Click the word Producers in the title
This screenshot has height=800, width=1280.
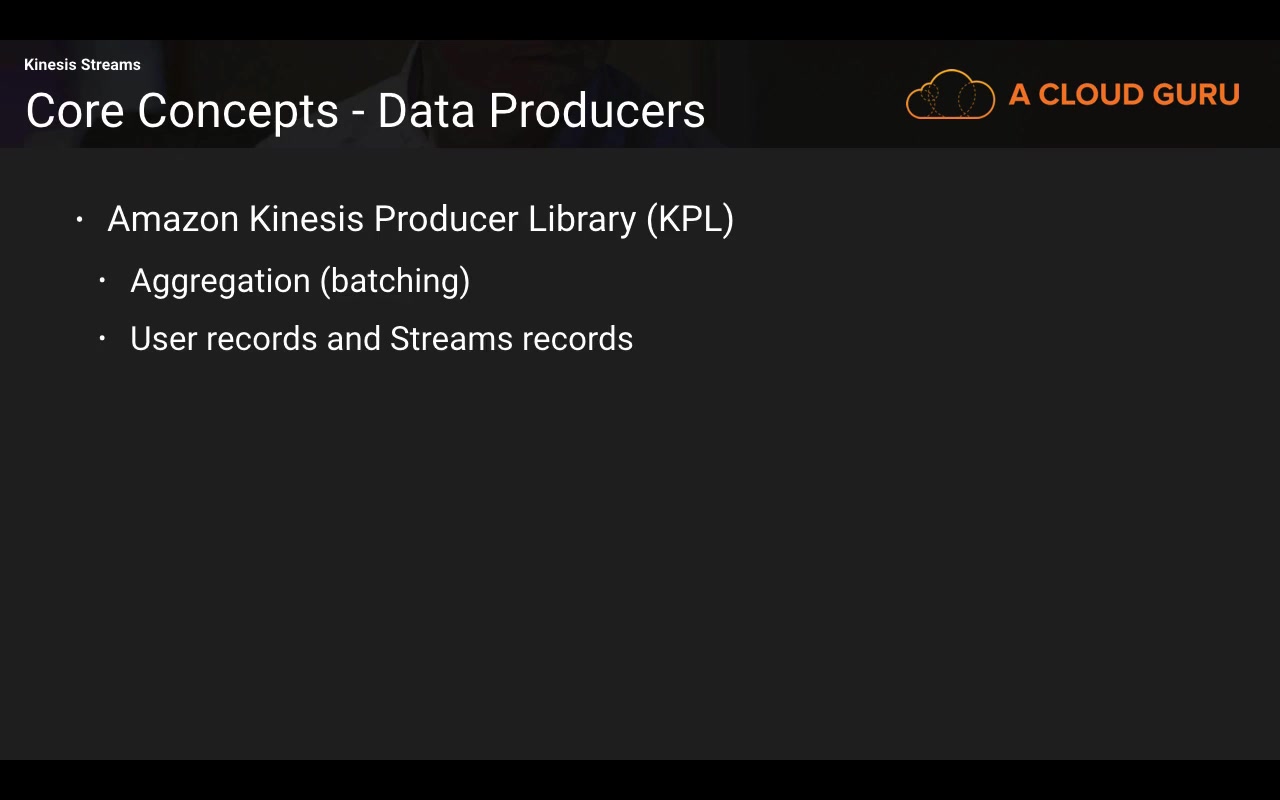pyautogui.click(x=597, y=111)
